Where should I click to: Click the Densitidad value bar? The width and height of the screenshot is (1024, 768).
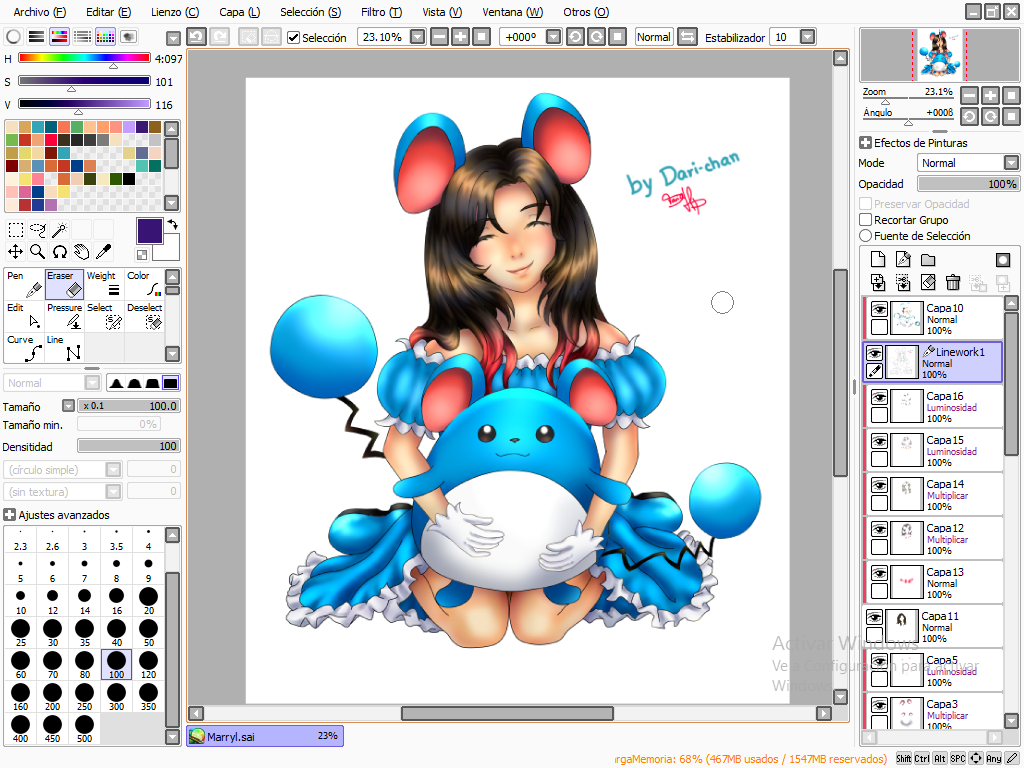[x=129, y=446]
